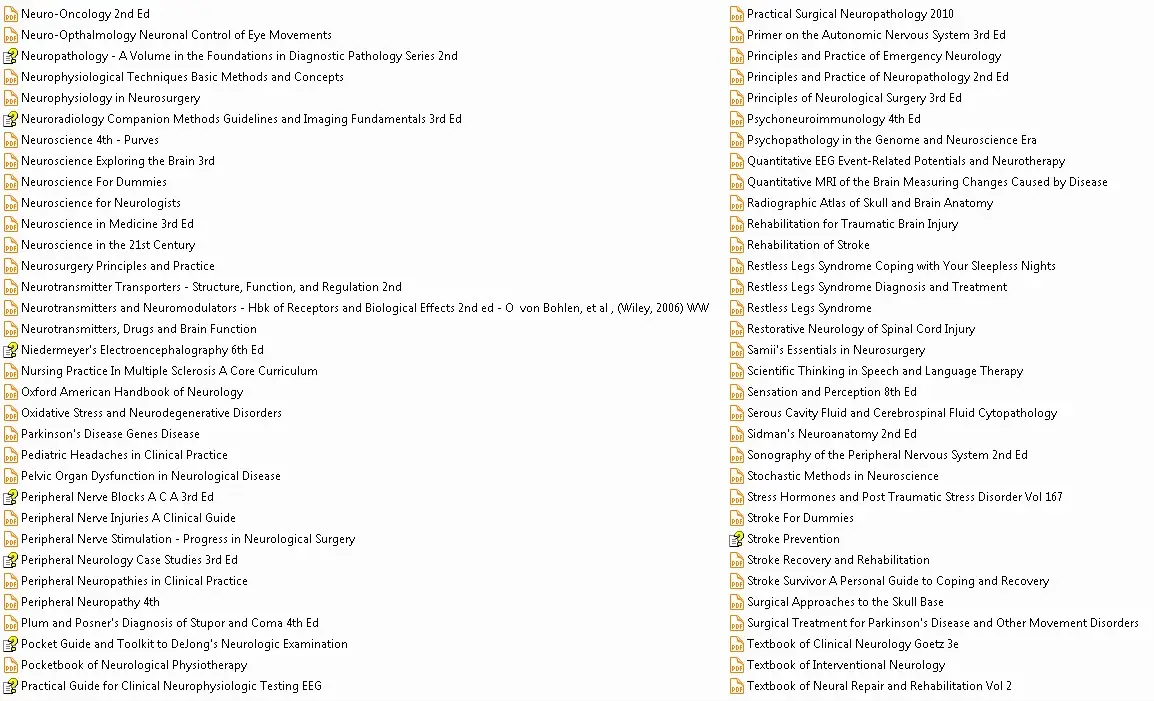Select Pelvic Organ Dysfunction in Neurological Disease
This screenshot has height=701, width=1154.
click(151, 476)
